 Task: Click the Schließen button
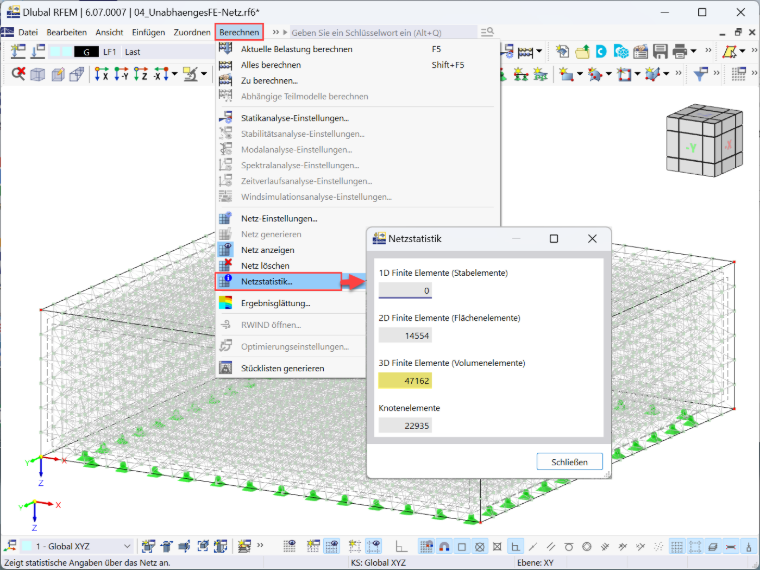point(570,462)
